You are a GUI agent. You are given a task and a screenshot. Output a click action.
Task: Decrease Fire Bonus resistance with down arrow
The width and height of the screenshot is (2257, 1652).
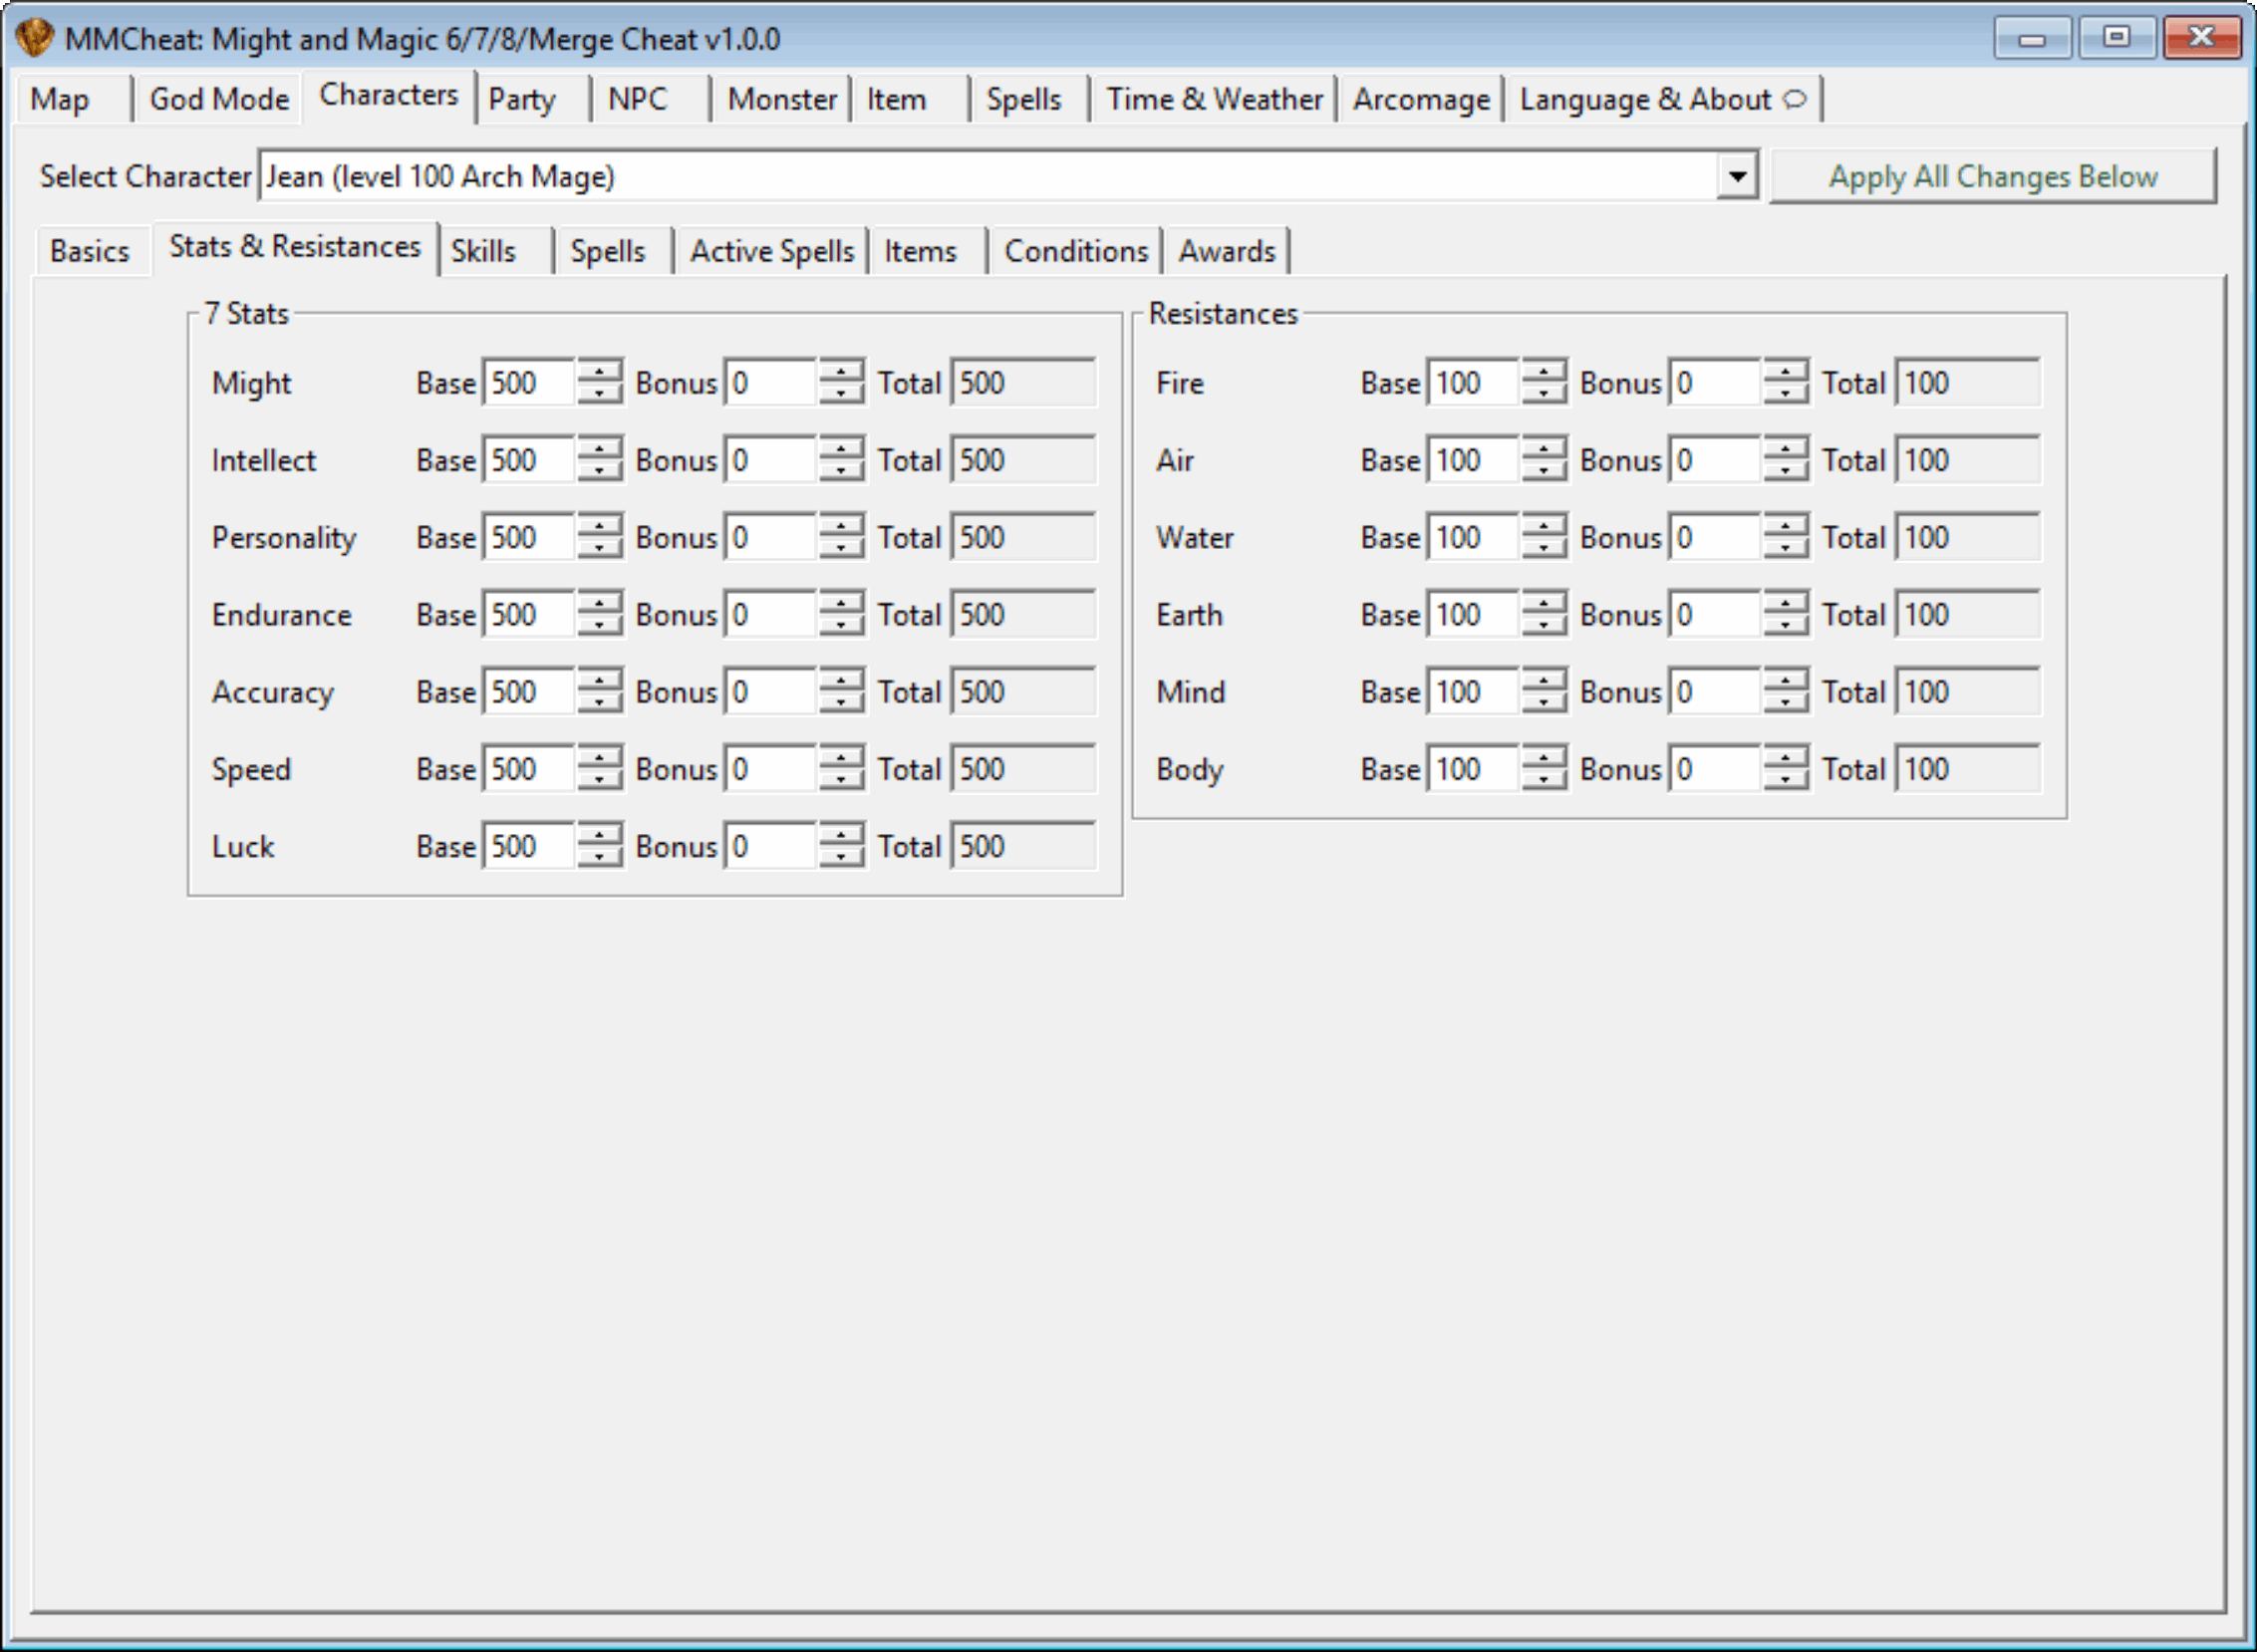pyautogui.click(x=1786, y=395)
